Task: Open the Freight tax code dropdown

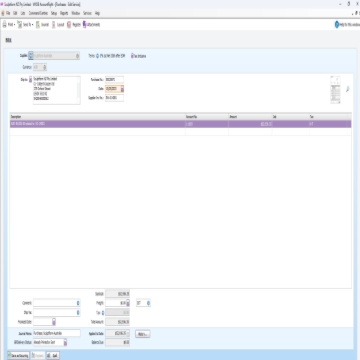Action: point(148,303)
